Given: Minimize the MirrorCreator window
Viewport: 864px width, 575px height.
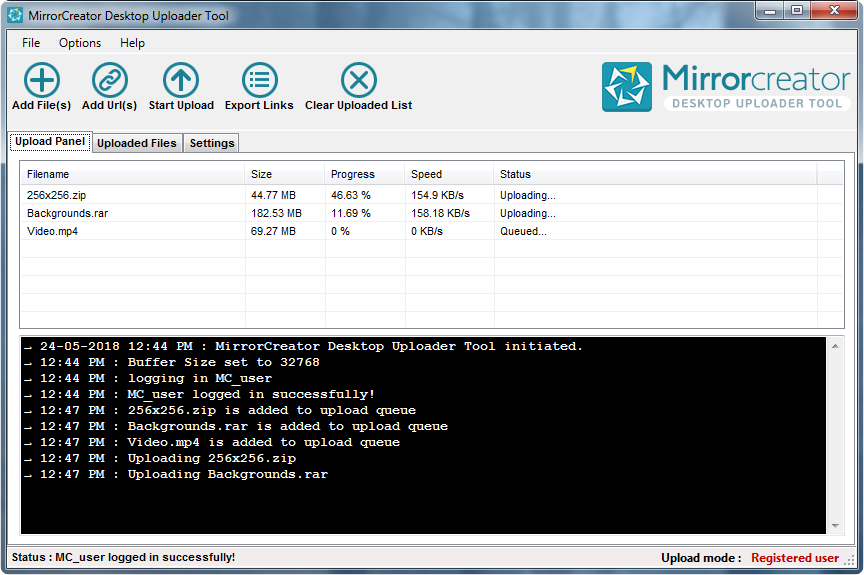Looking at the screenshot, I should tap(770, 10).
